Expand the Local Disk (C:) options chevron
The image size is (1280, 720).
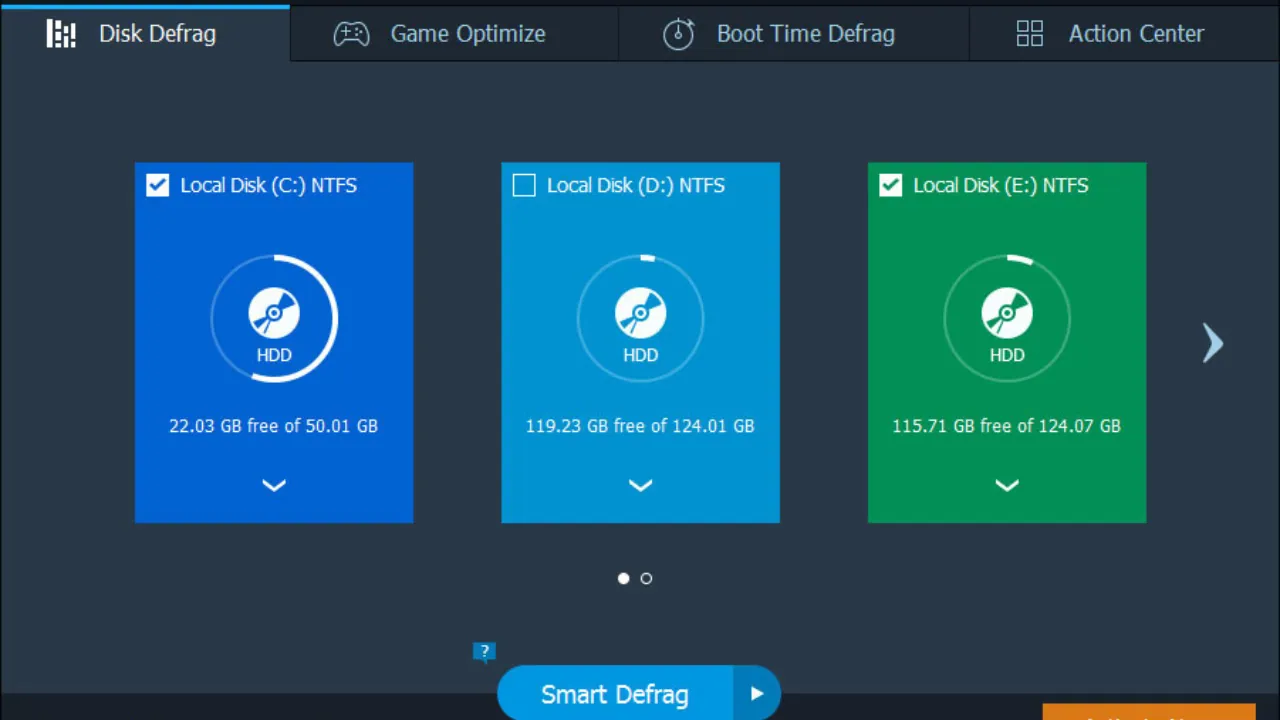[274, 485]
